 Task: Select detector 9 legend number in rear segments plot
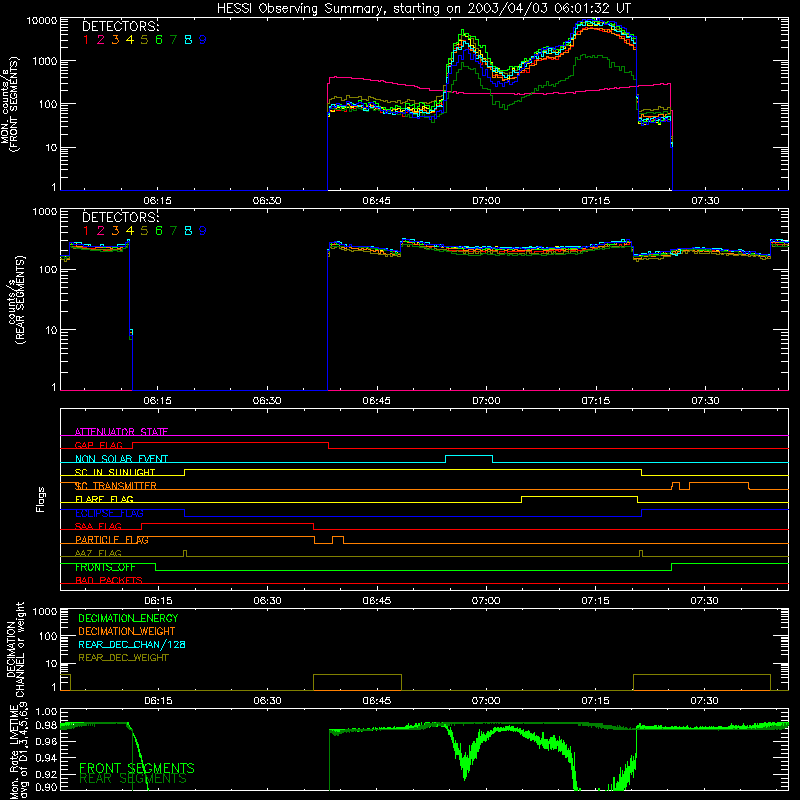(x=203, y=231)
